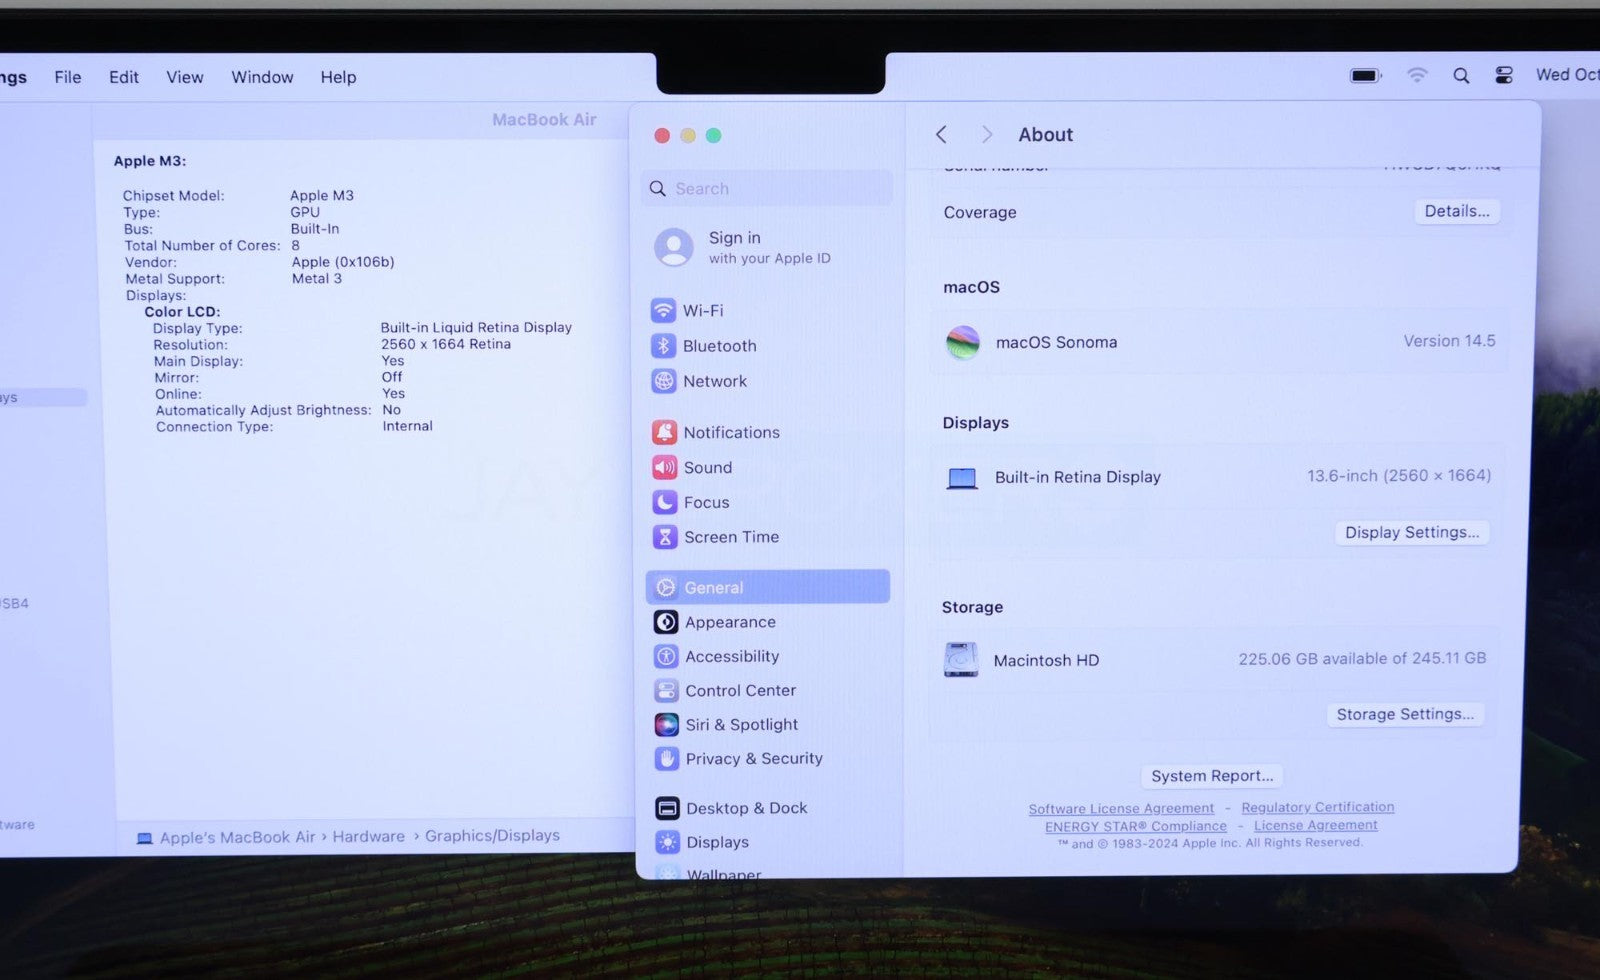Viewport: 1600px width, 980px height.
Task: Open the Help menu
Action: point(338,77)
